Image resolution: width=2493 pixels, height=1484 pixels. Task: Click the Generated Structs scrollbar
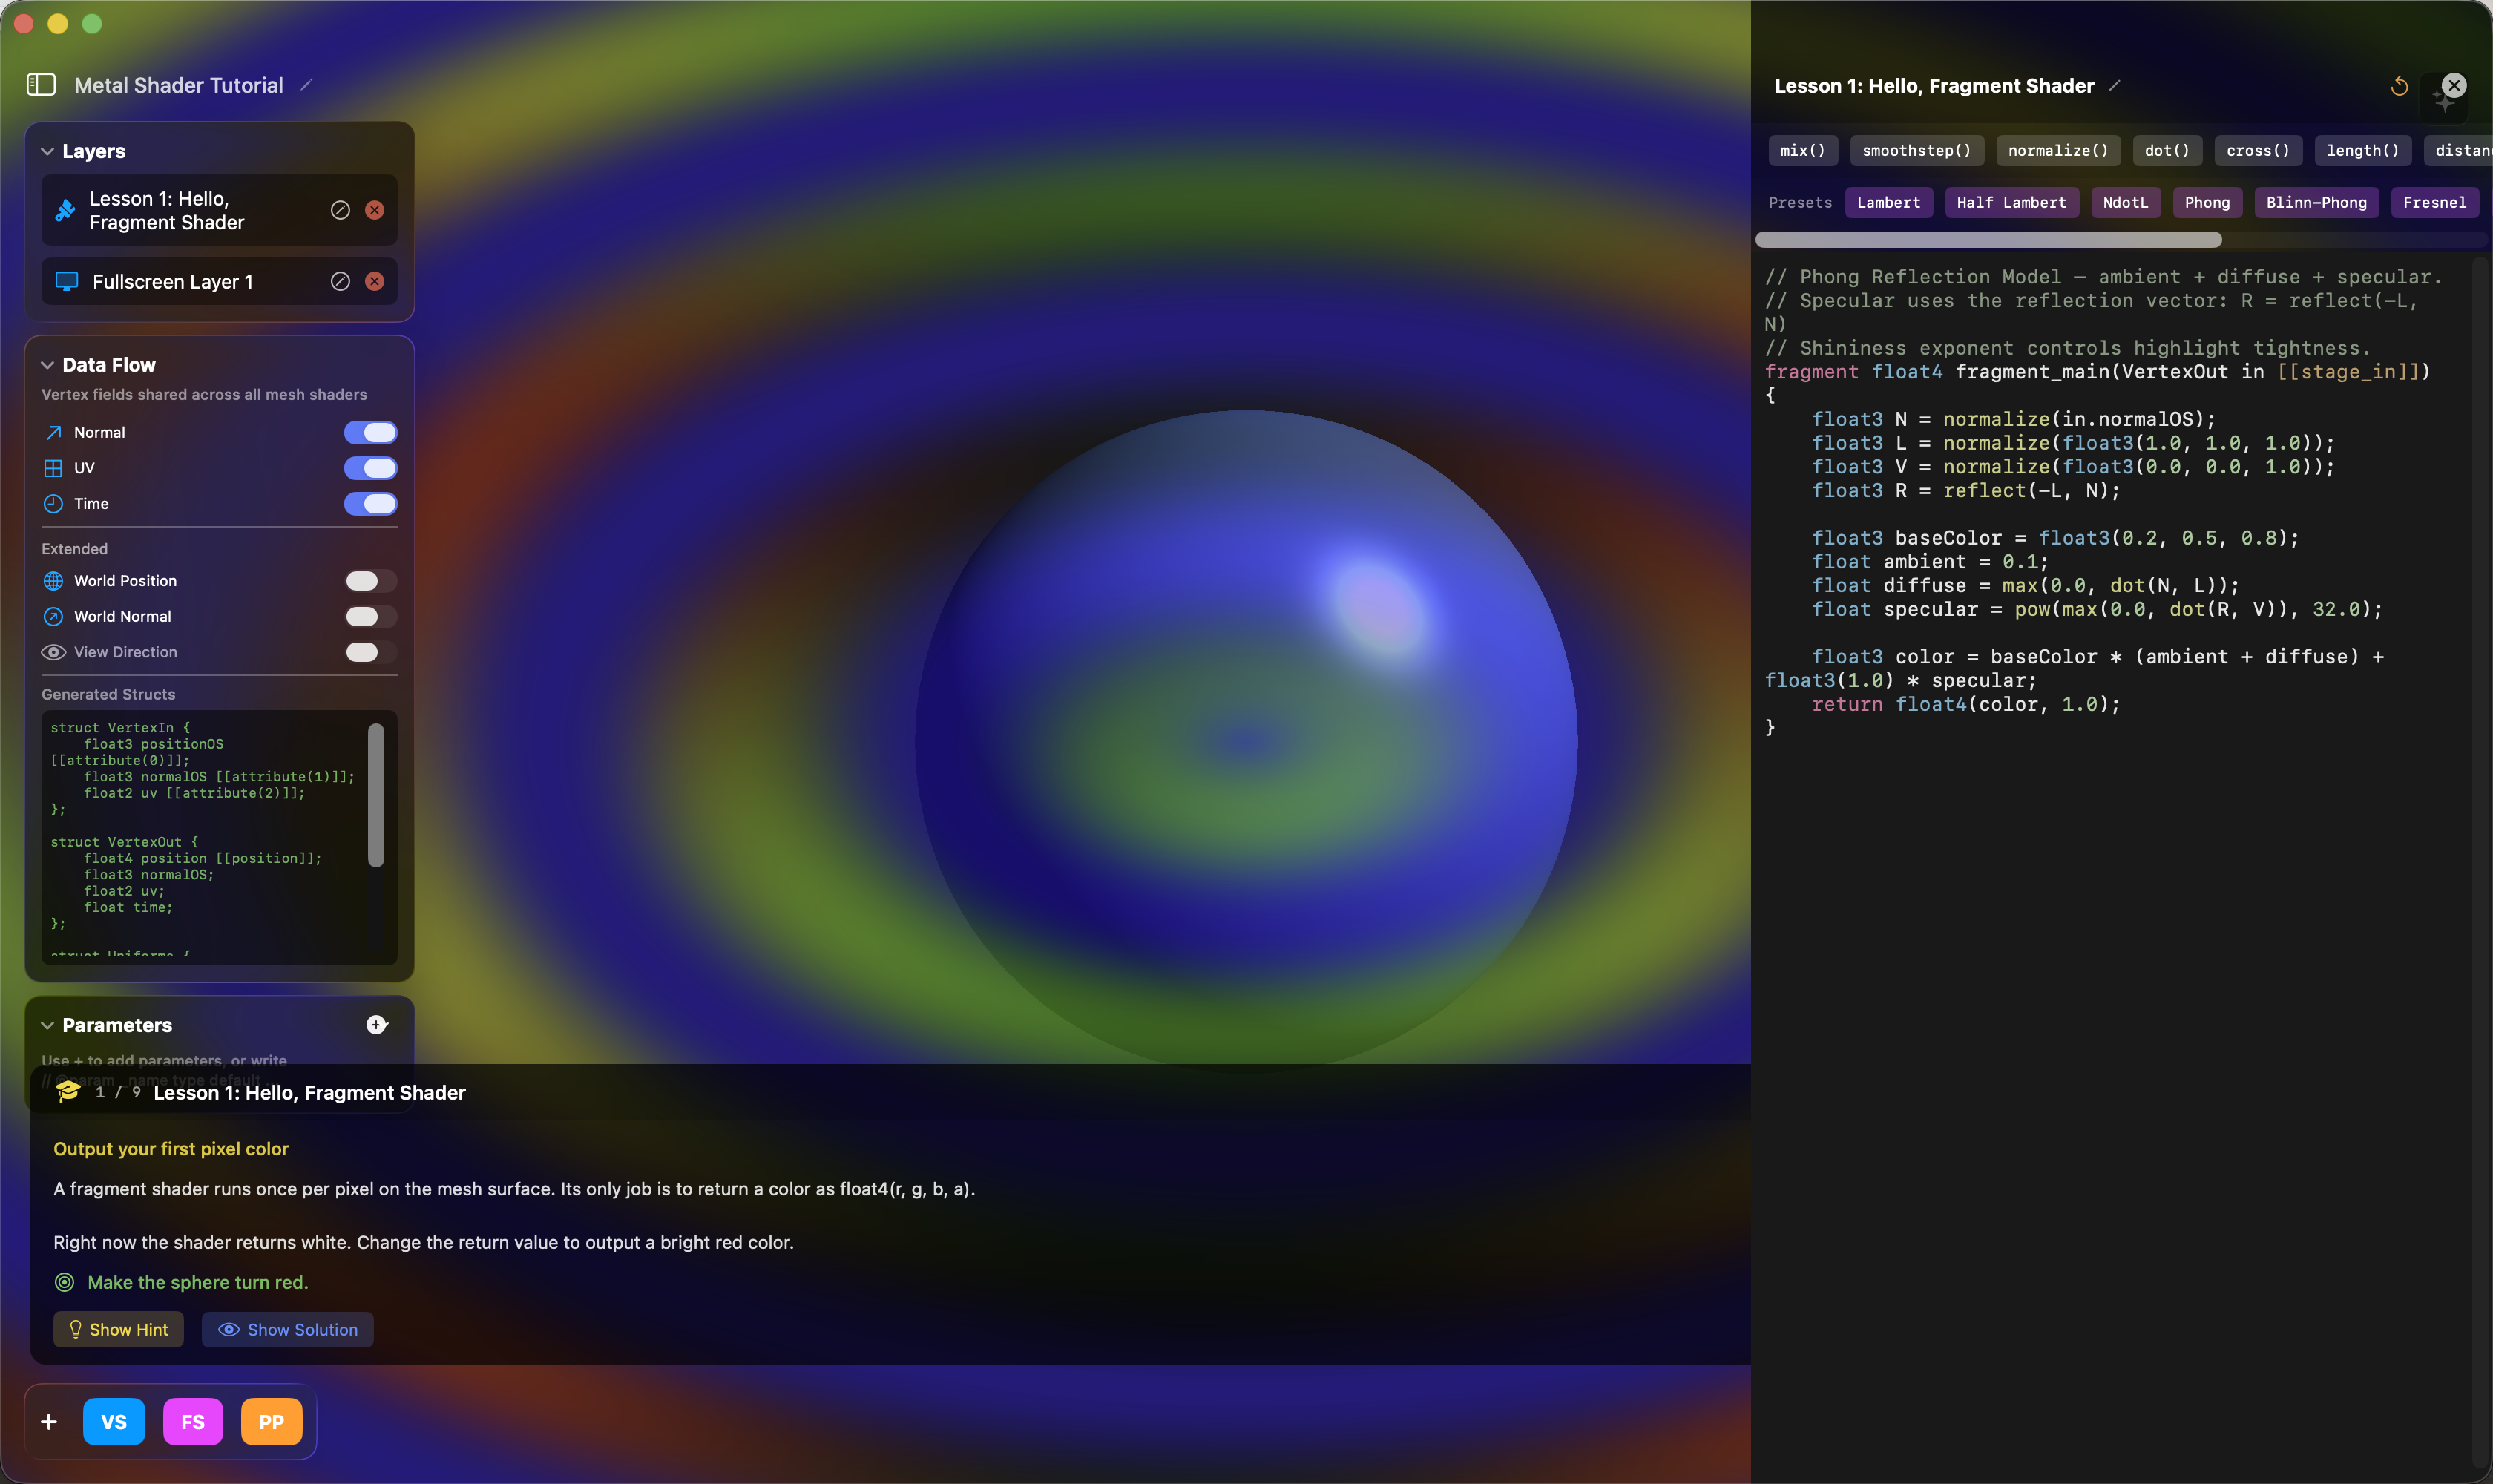click(376, 796)
